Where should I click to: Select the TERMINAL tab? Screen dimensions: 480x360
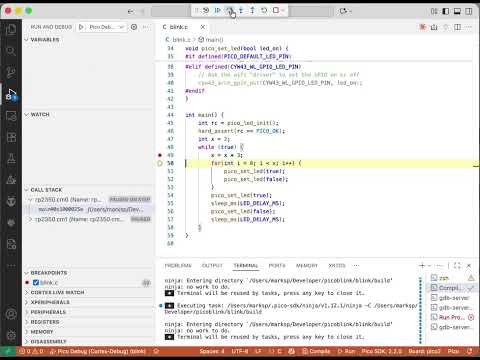pos(246,266)
